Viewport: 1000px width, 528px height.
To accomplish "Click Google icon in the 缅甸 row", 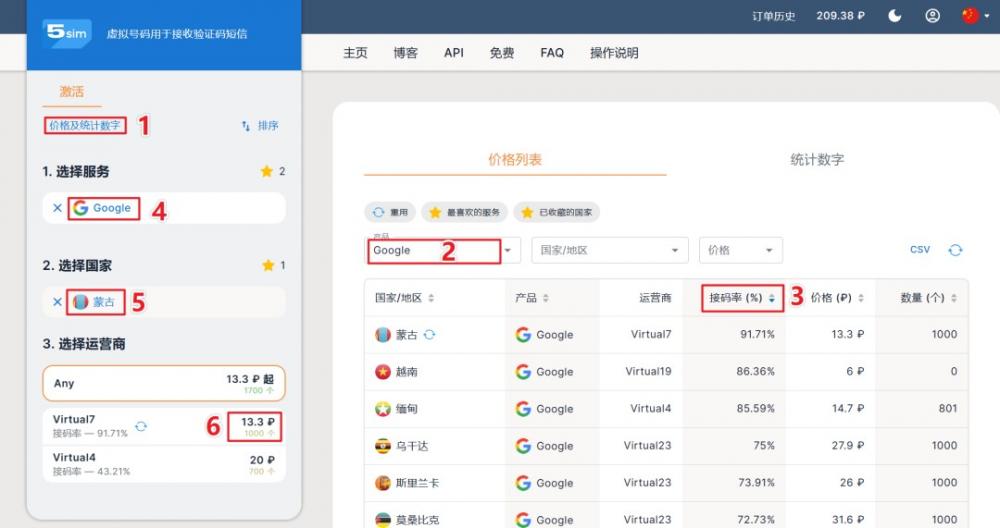I will click(x=523, y=409).
